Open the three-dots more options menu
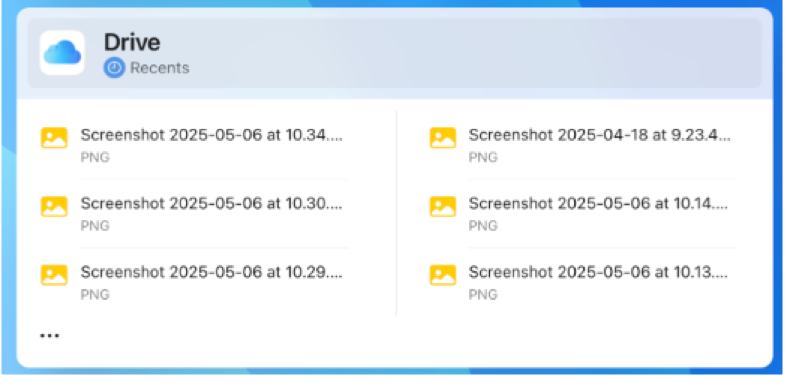The image size is (790, 382). 49,335
